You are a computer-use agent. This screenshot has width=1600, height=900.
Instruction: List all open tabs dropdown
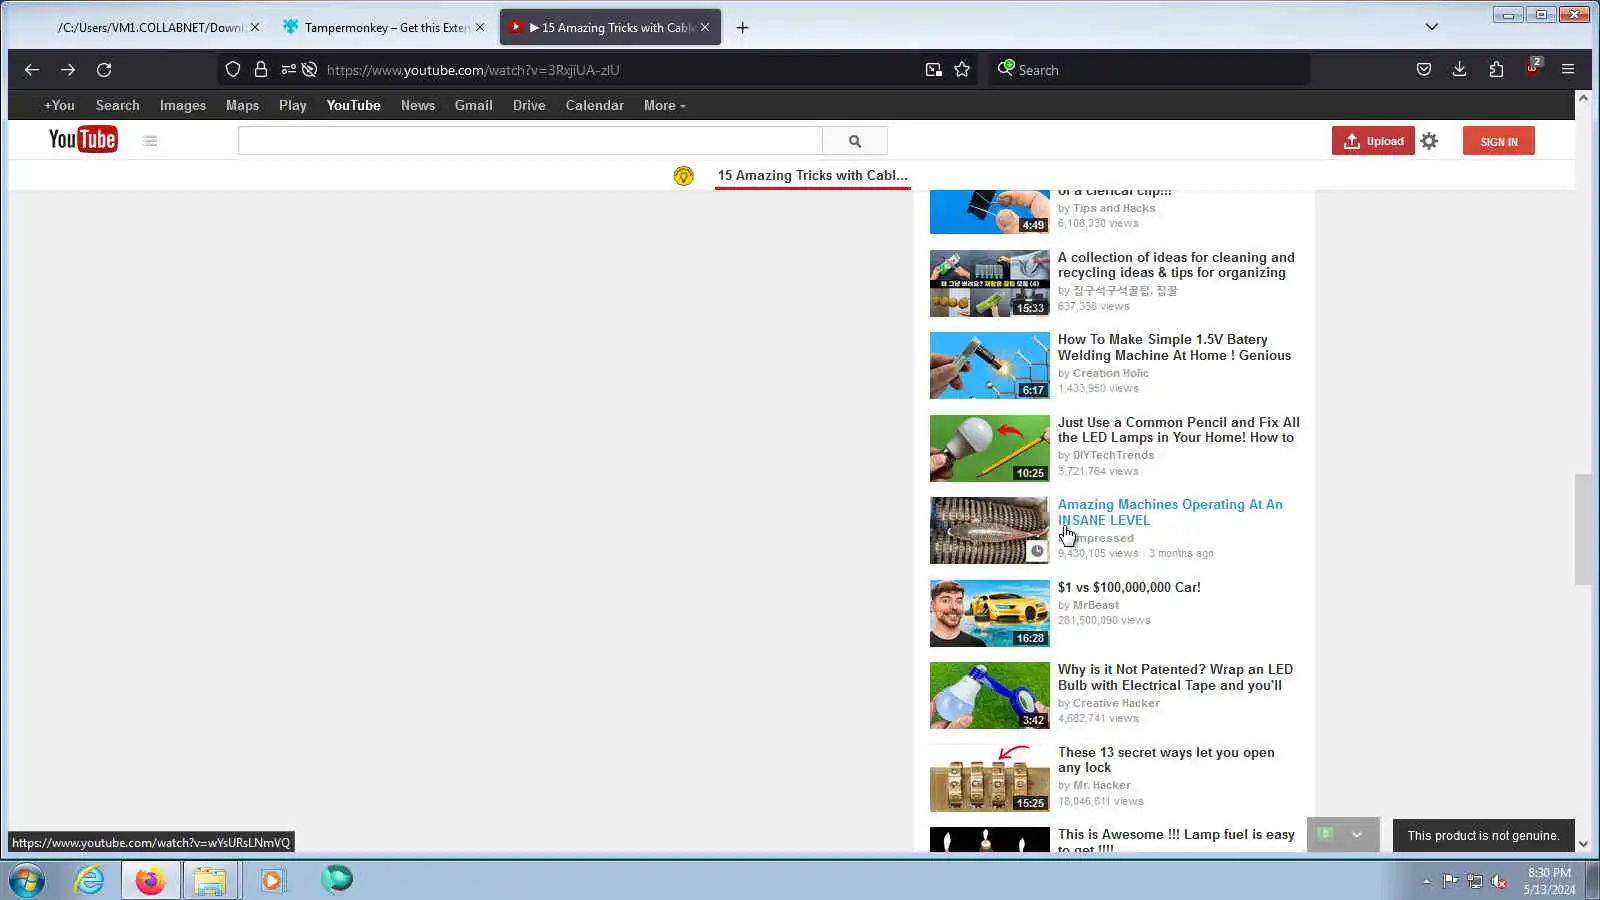coord(1432,27)
